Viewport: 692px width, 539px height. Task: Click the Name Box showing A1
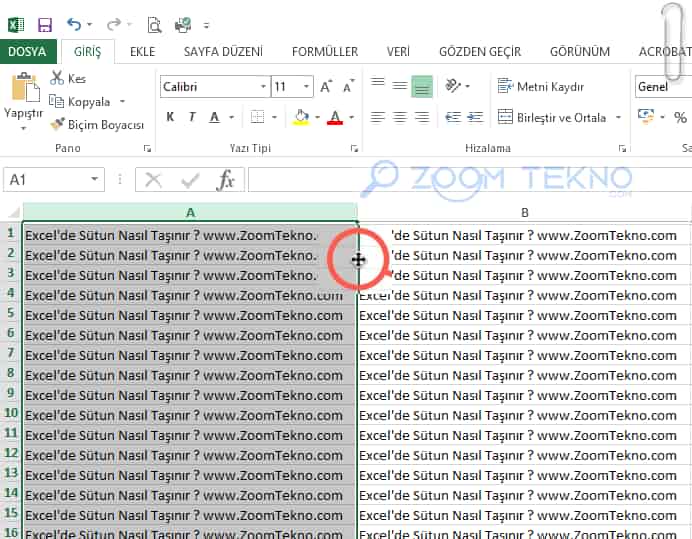click(x=54, y=179)
